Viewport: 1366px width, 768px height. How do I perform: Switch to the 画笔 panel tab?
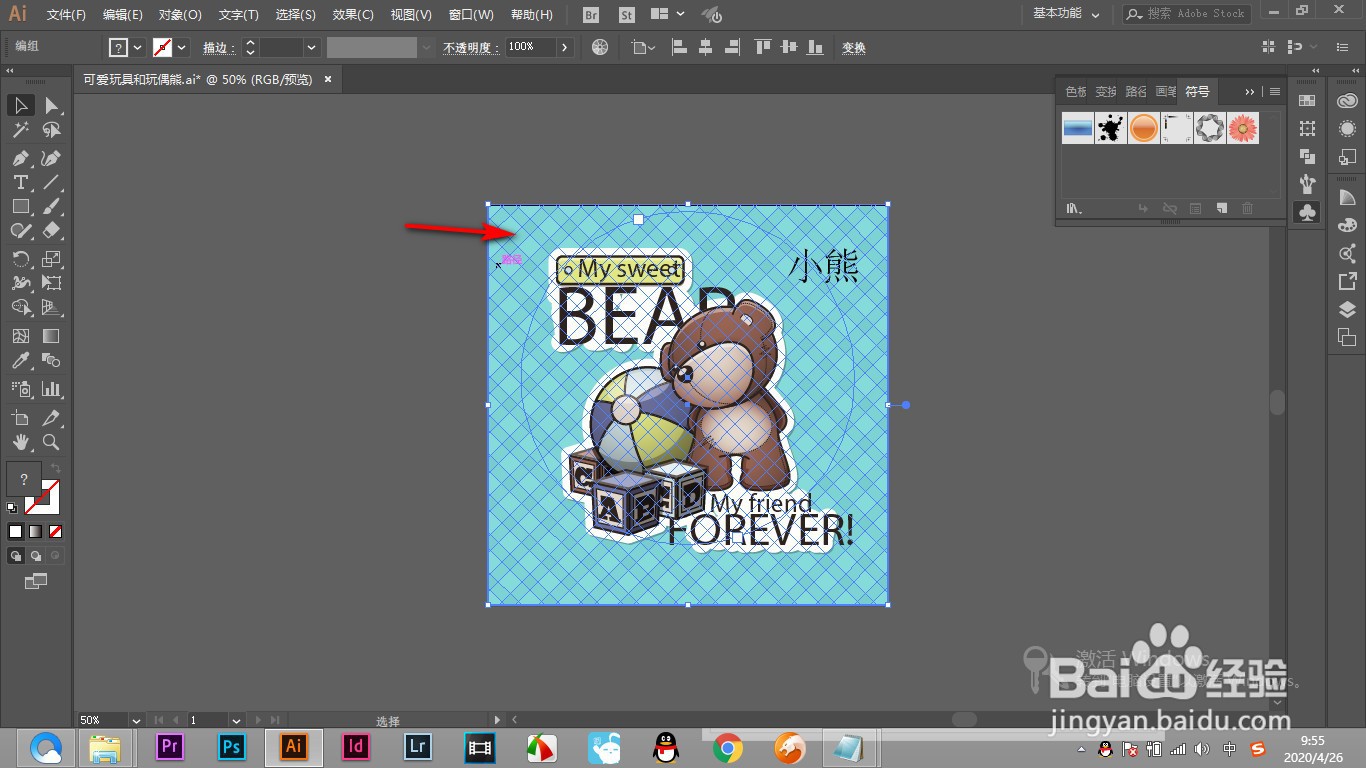pos(1166,91)
